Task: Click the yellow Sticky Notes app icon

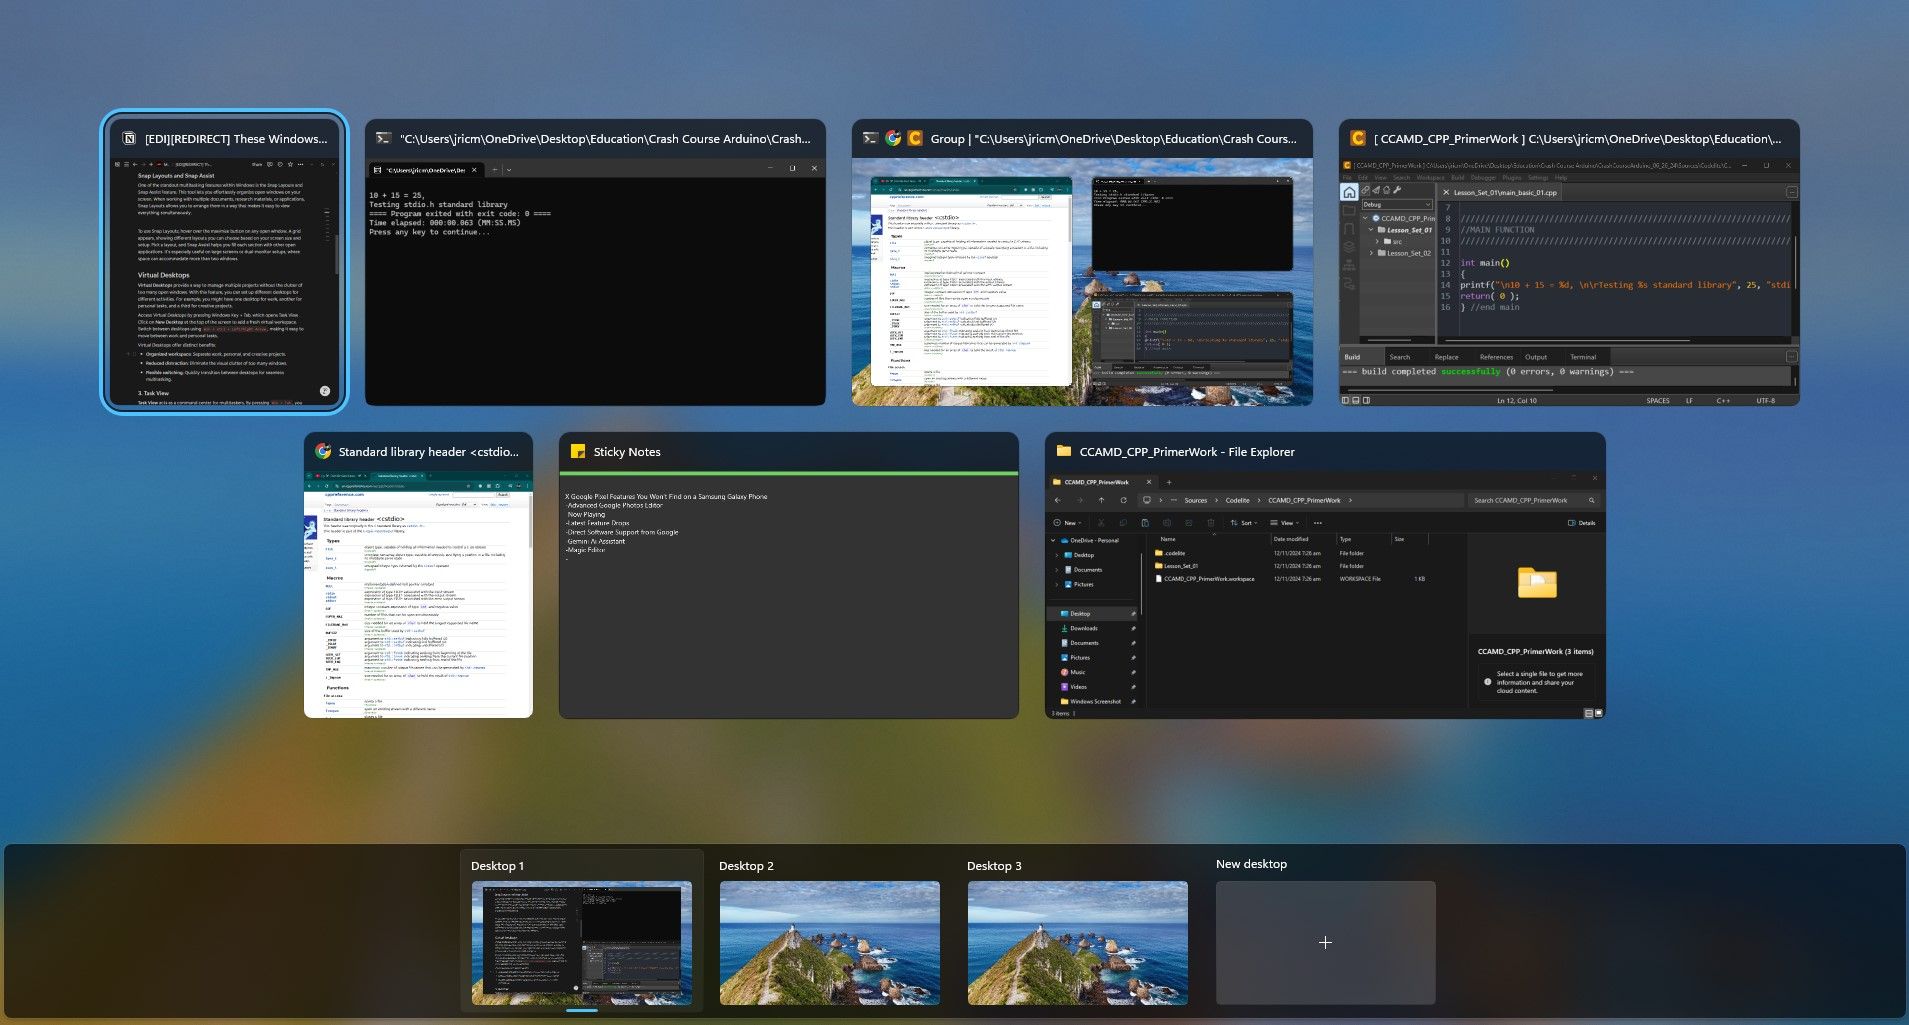Action: point(578,452)
